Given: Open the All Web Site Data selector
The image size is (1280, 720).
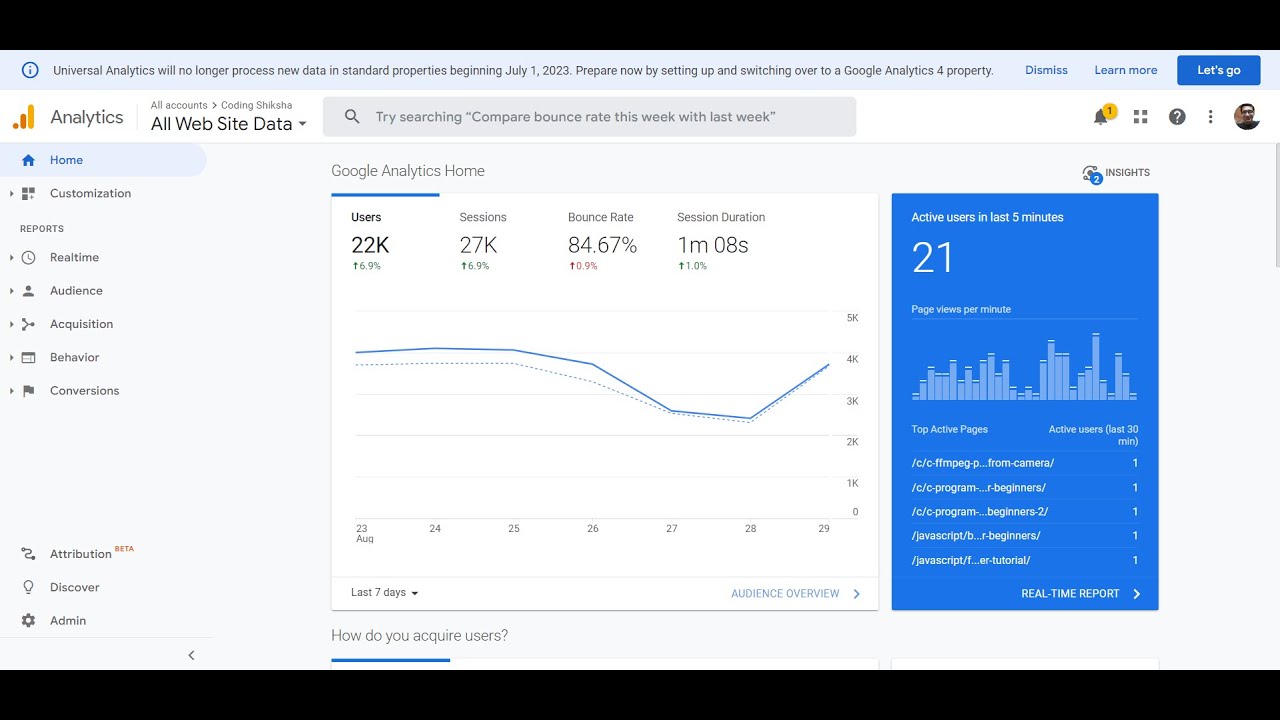Looking at the screenshot, I should (228, 124).
